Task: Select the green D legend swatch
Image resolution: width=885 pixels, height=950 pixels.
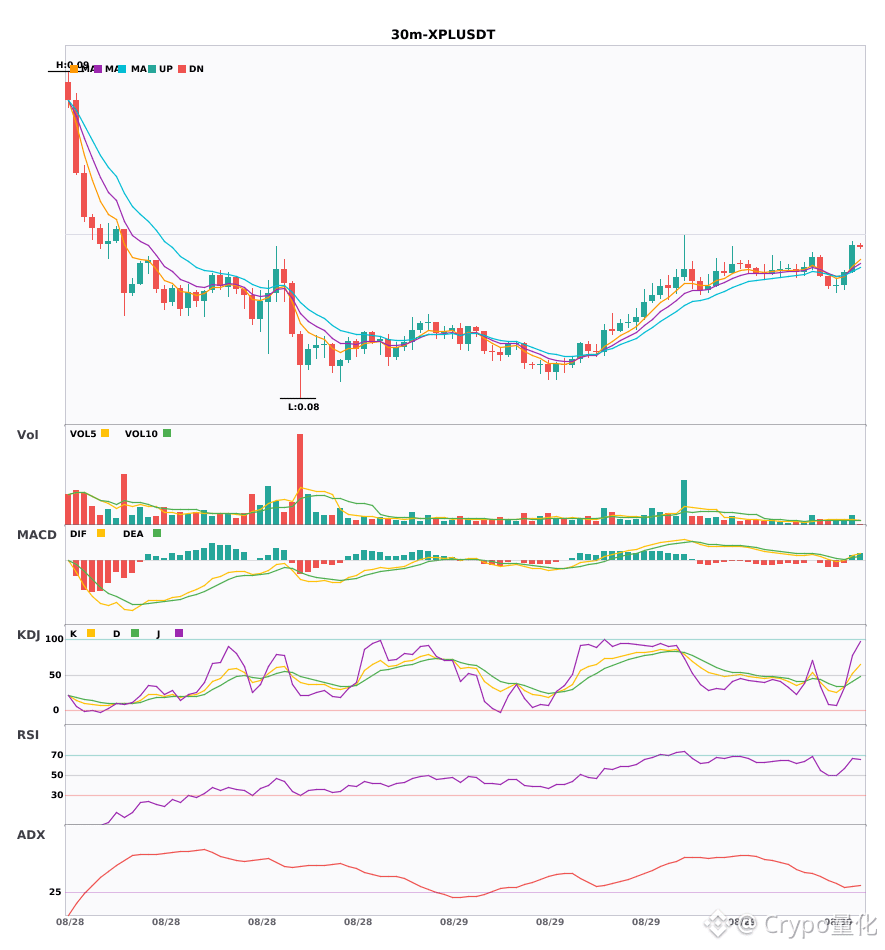Action: [135, 633]
